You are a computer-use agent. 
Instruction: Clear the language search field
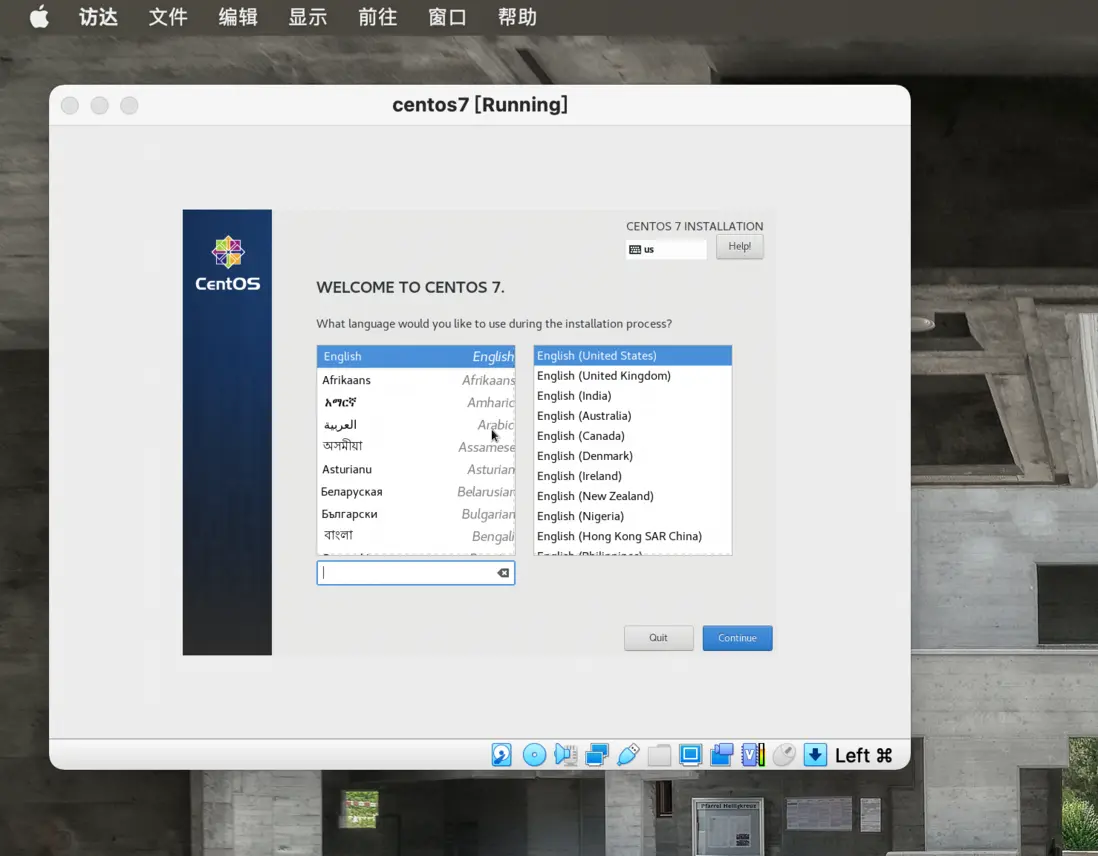[x=503, y=573]
